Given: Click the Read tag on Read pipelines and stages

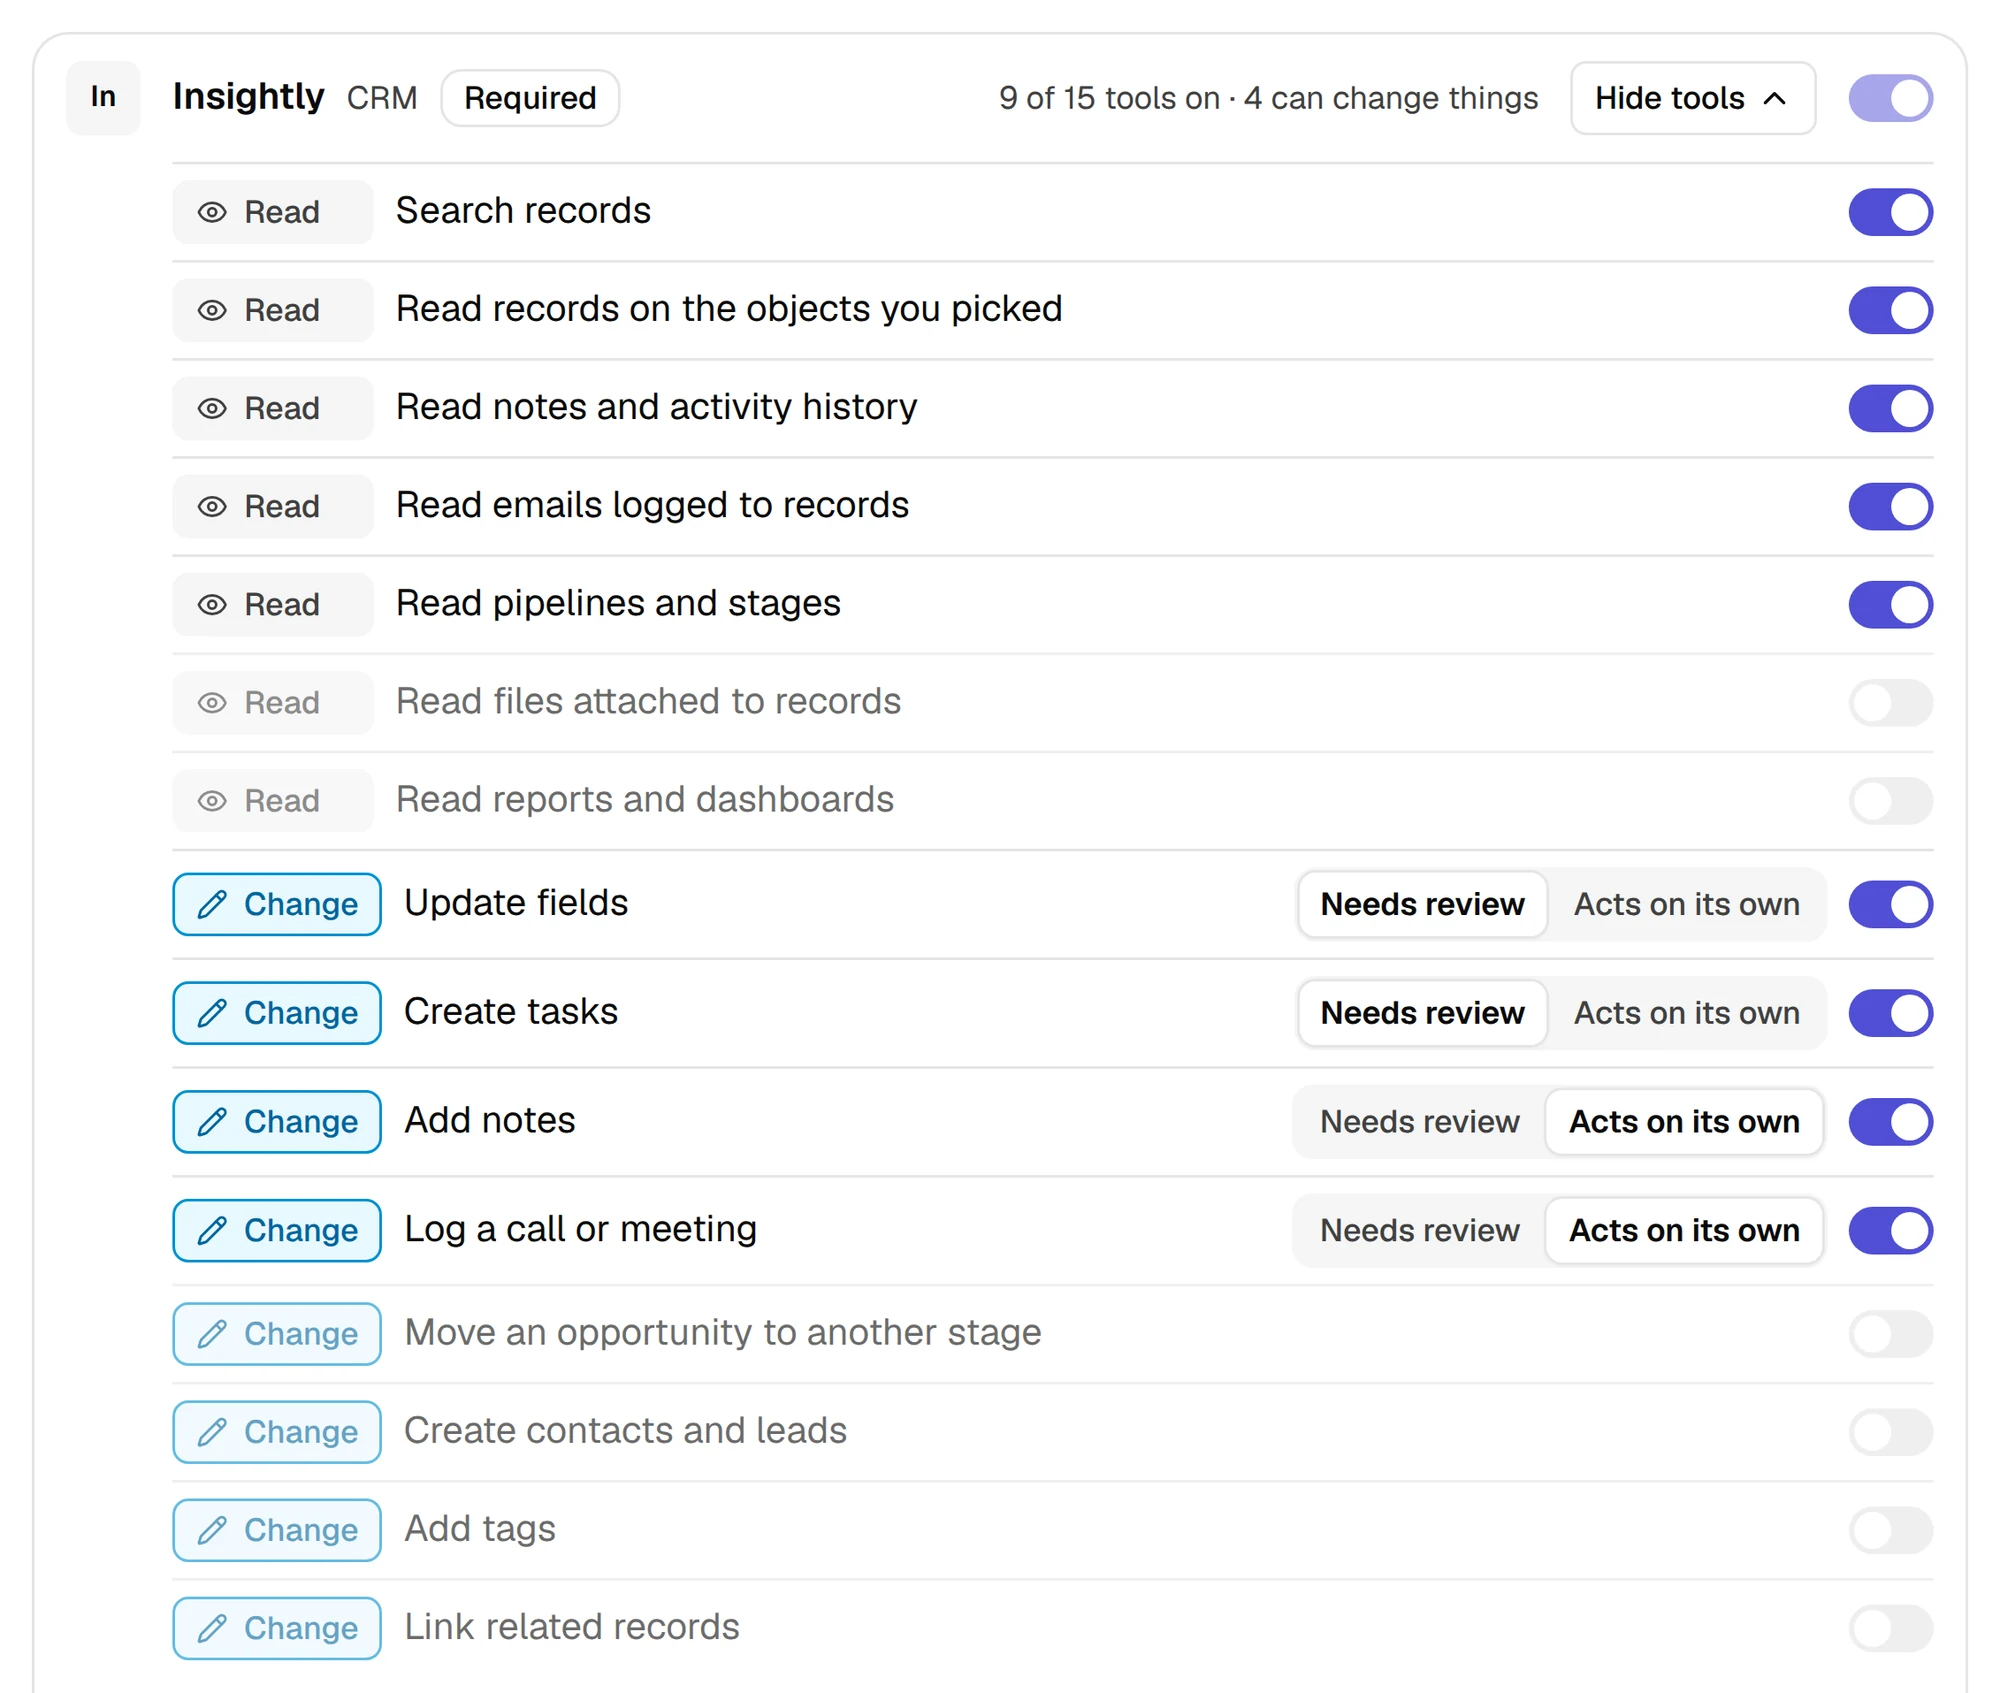Looking at the screenshot, I should [x=272, y=604].
